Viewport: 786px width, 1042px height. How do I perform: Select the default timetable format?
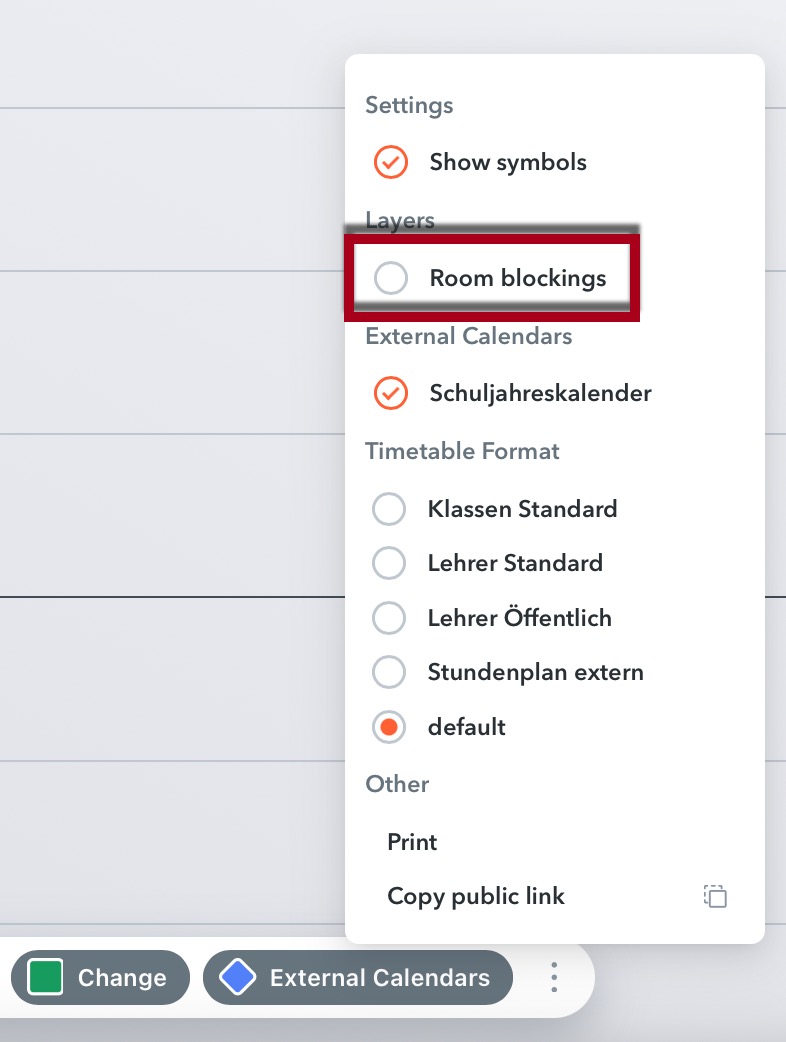coord(389,727)
